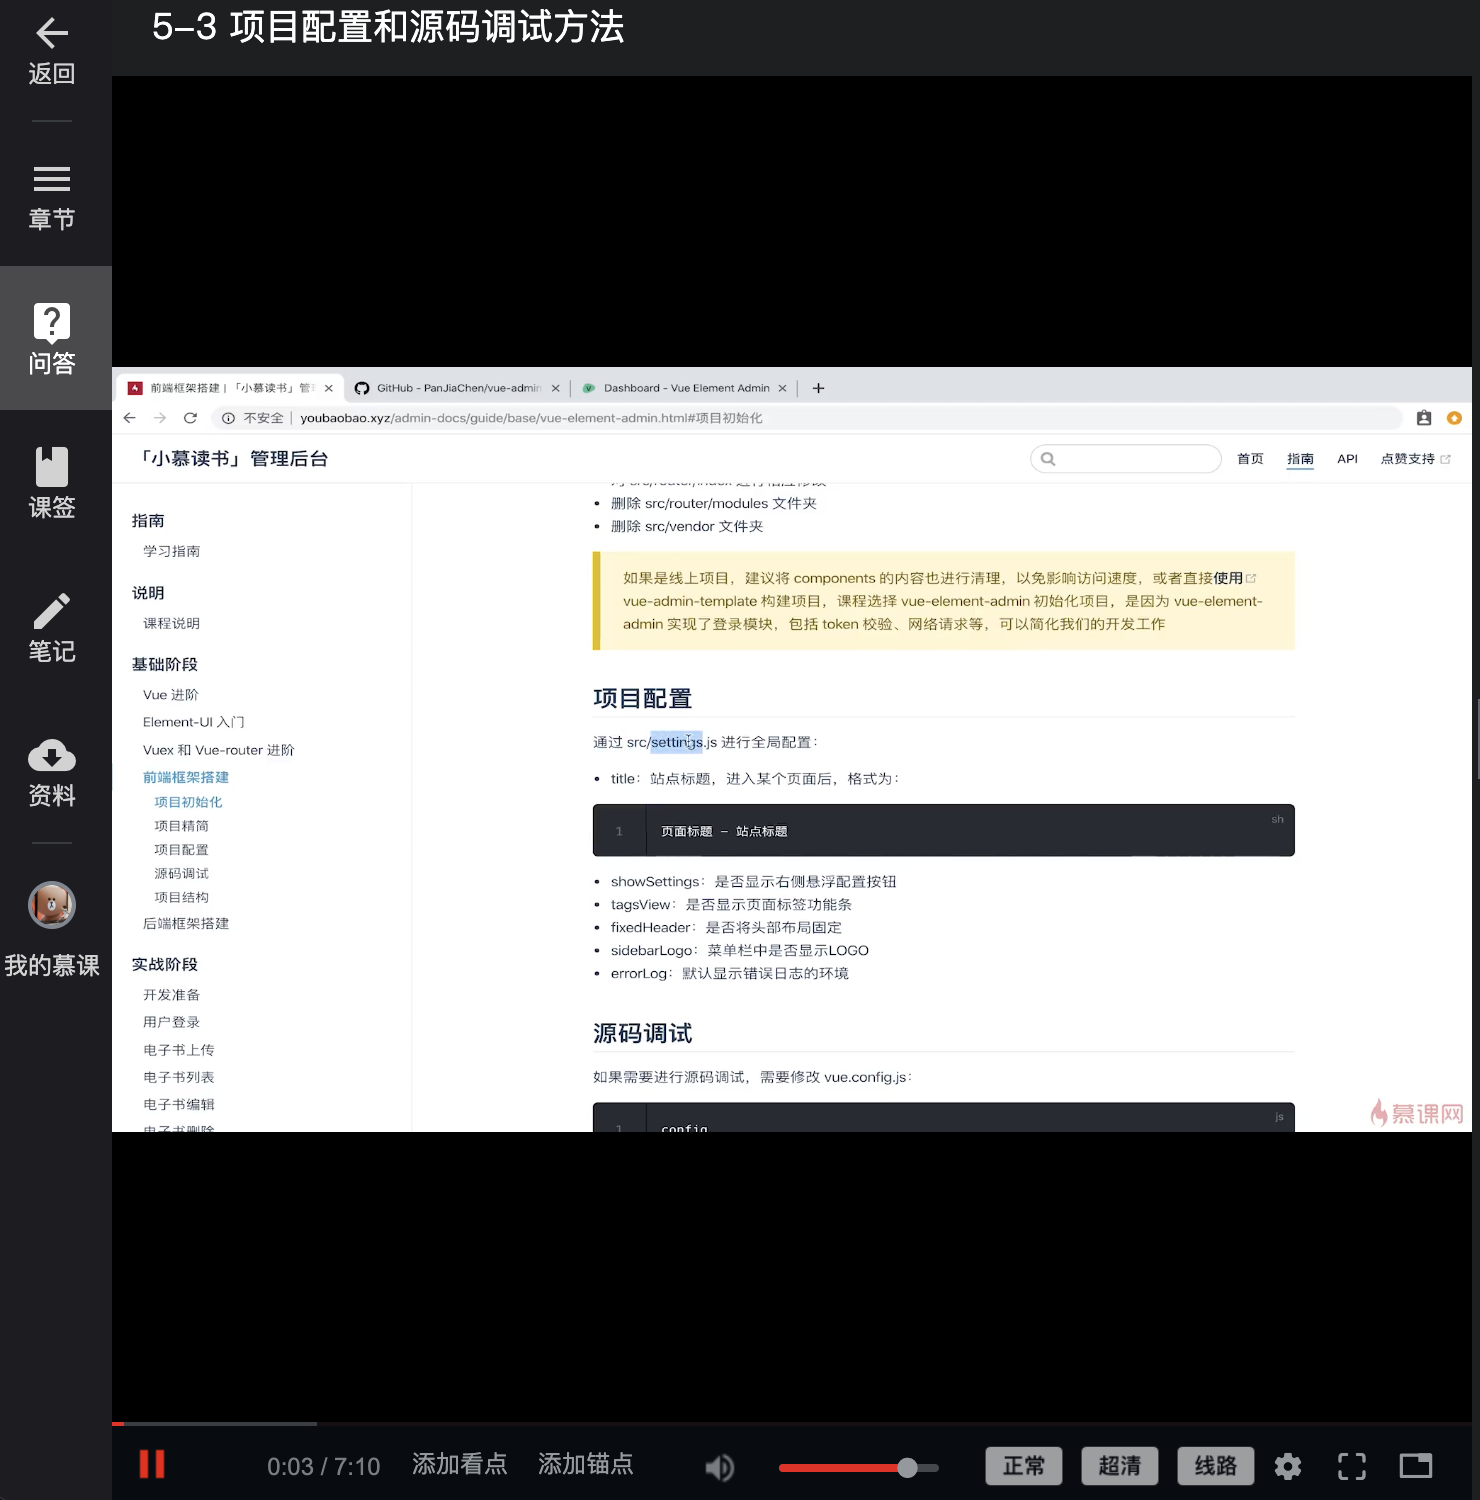The width and height of the screenshot is (1480, 1500).
Task: Click 添加看点 button
Action: click(460, 1465)
